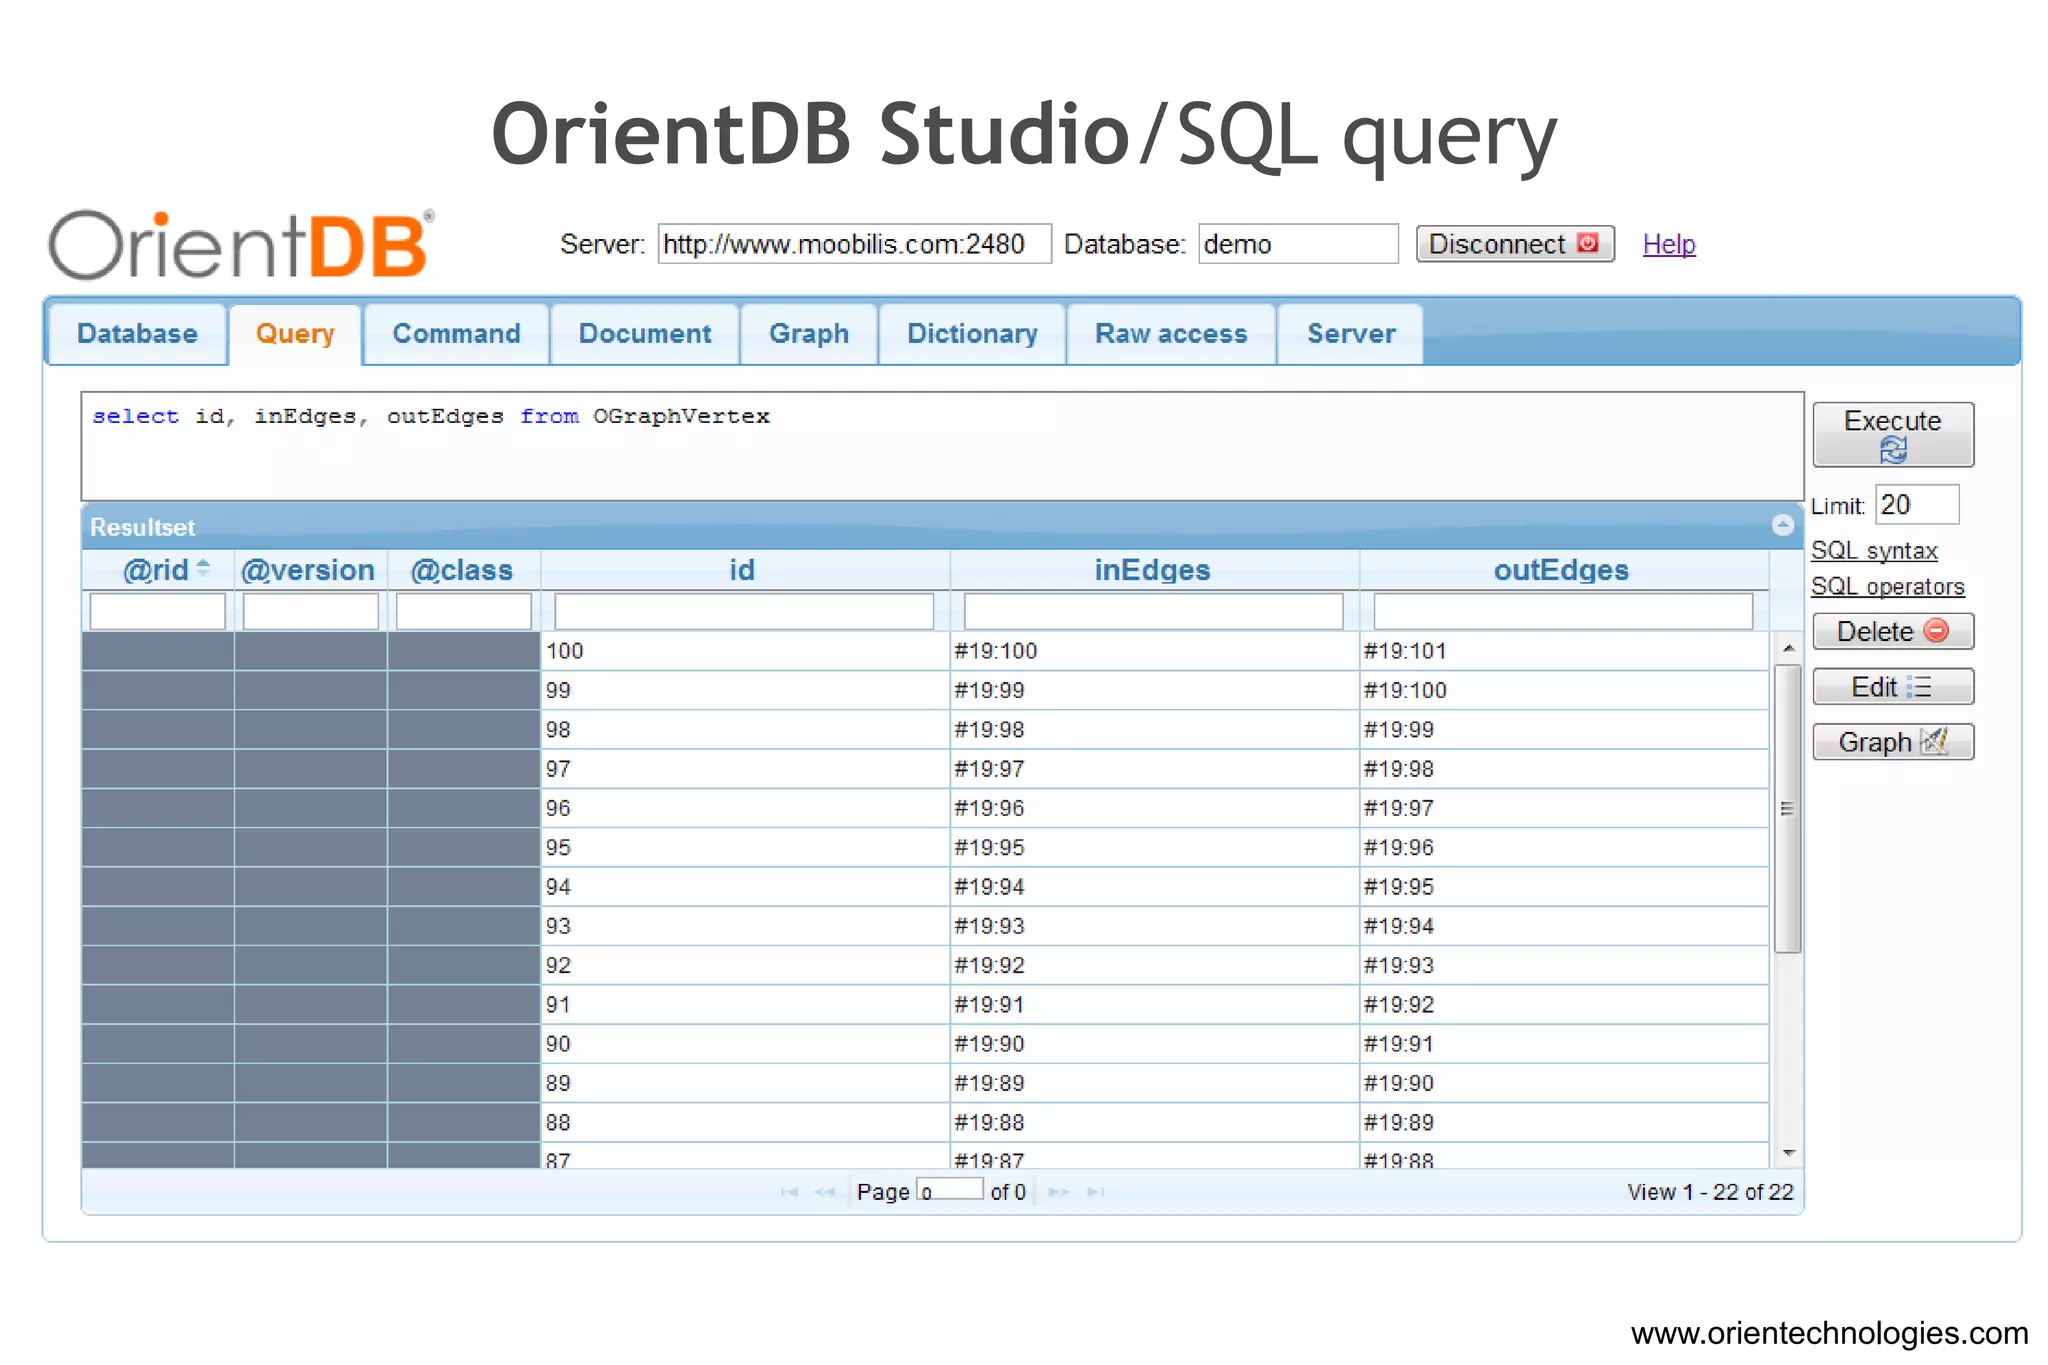This screenshot has width=2048, height=1365.
Task: Switch to the Server tab
Action: pos(1351,334)
